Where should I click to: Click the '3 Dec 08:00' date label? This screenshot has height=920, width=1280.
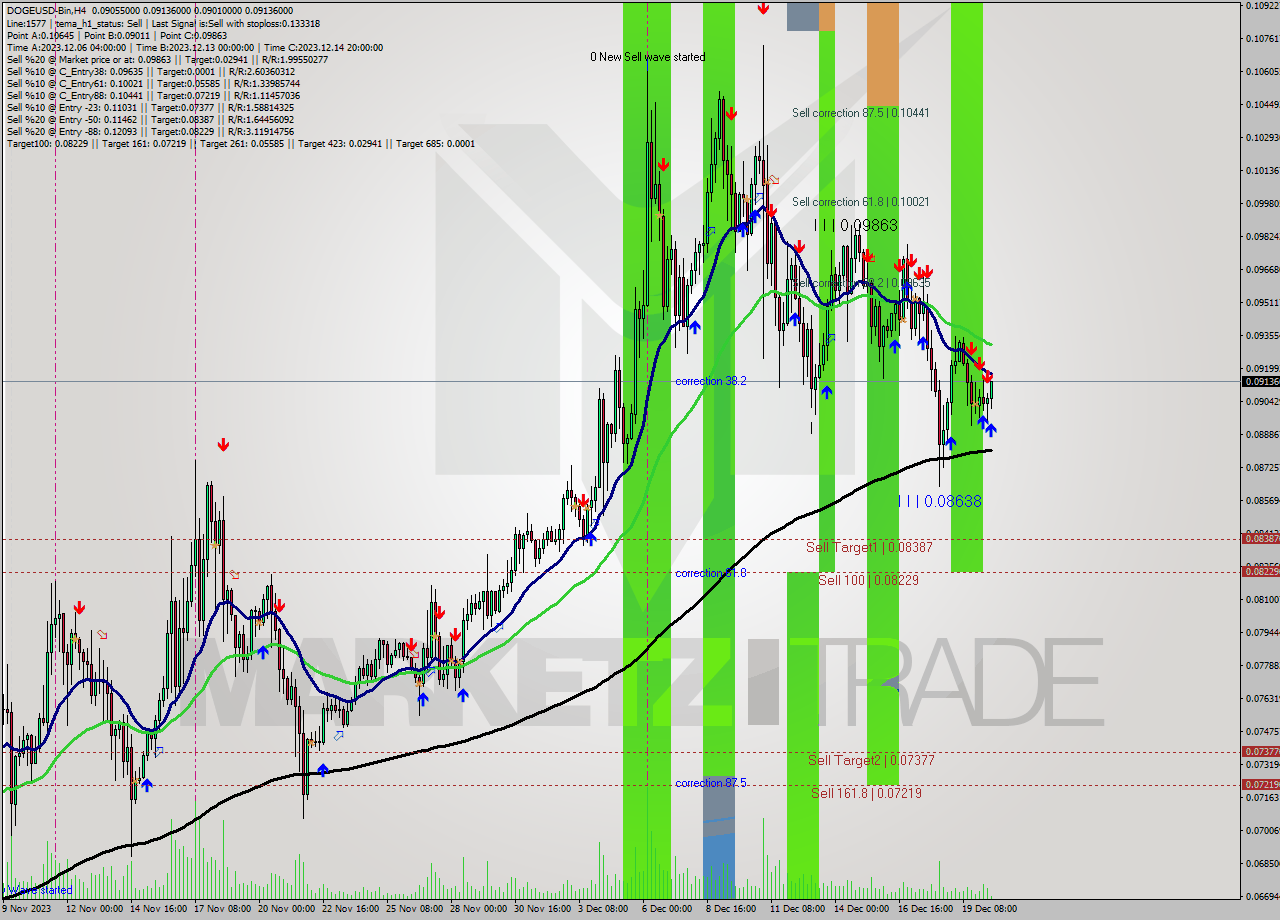click(603, 909)
